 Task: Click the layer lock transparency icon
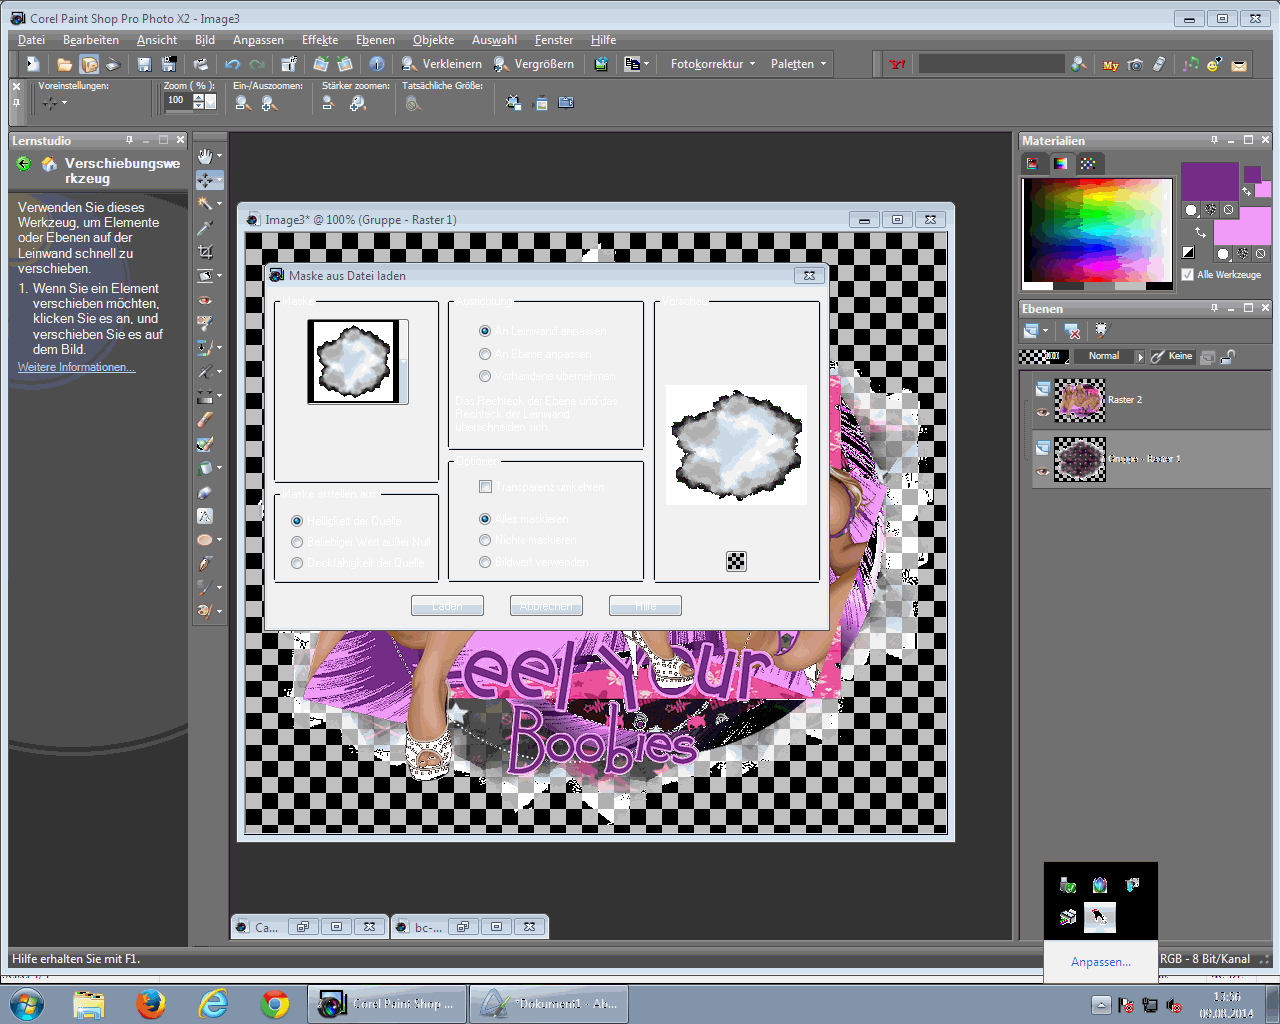(x=1228, y=356)
